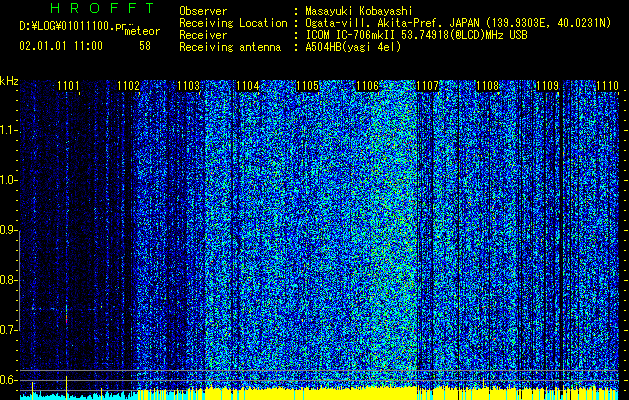Click the red meteor echo near 1101
The image size is (629, 400).
click(67, 319)
